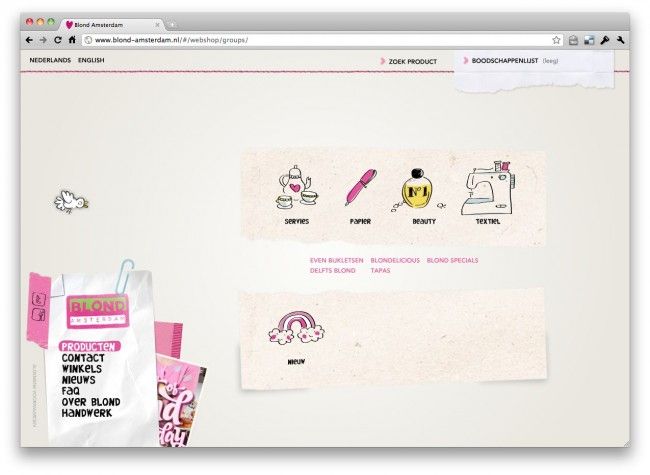Screen dimensions: 650x475
Task: Click the pink magazine cover thumbnail
Action: point(180,402)
